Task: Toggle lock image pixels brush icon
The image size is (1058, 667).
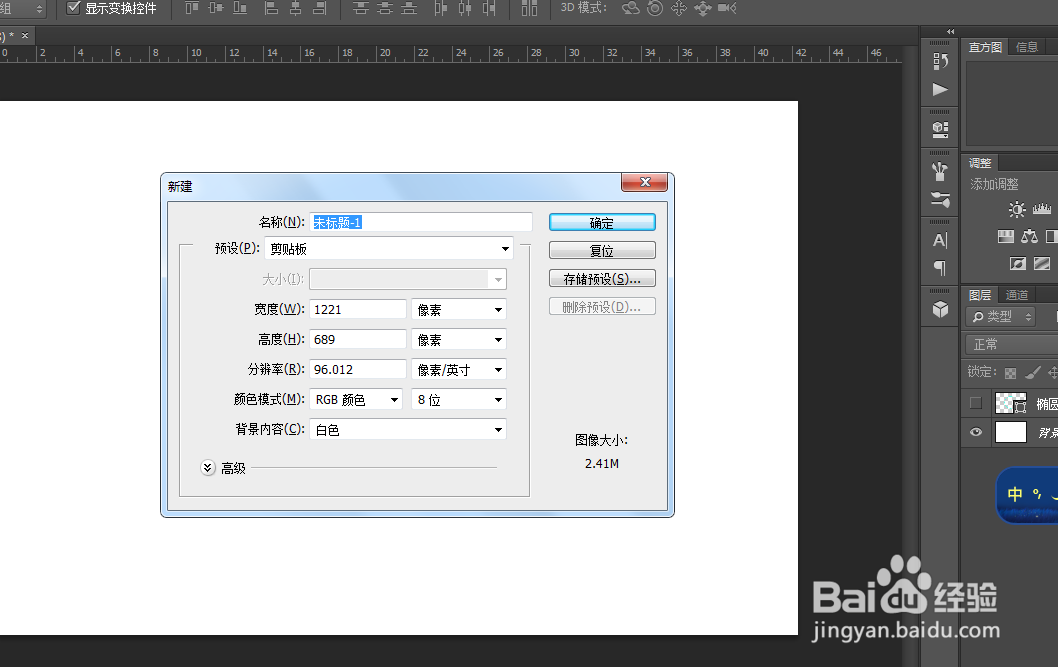Action: pyautogui.click(x=1032, y=372)
